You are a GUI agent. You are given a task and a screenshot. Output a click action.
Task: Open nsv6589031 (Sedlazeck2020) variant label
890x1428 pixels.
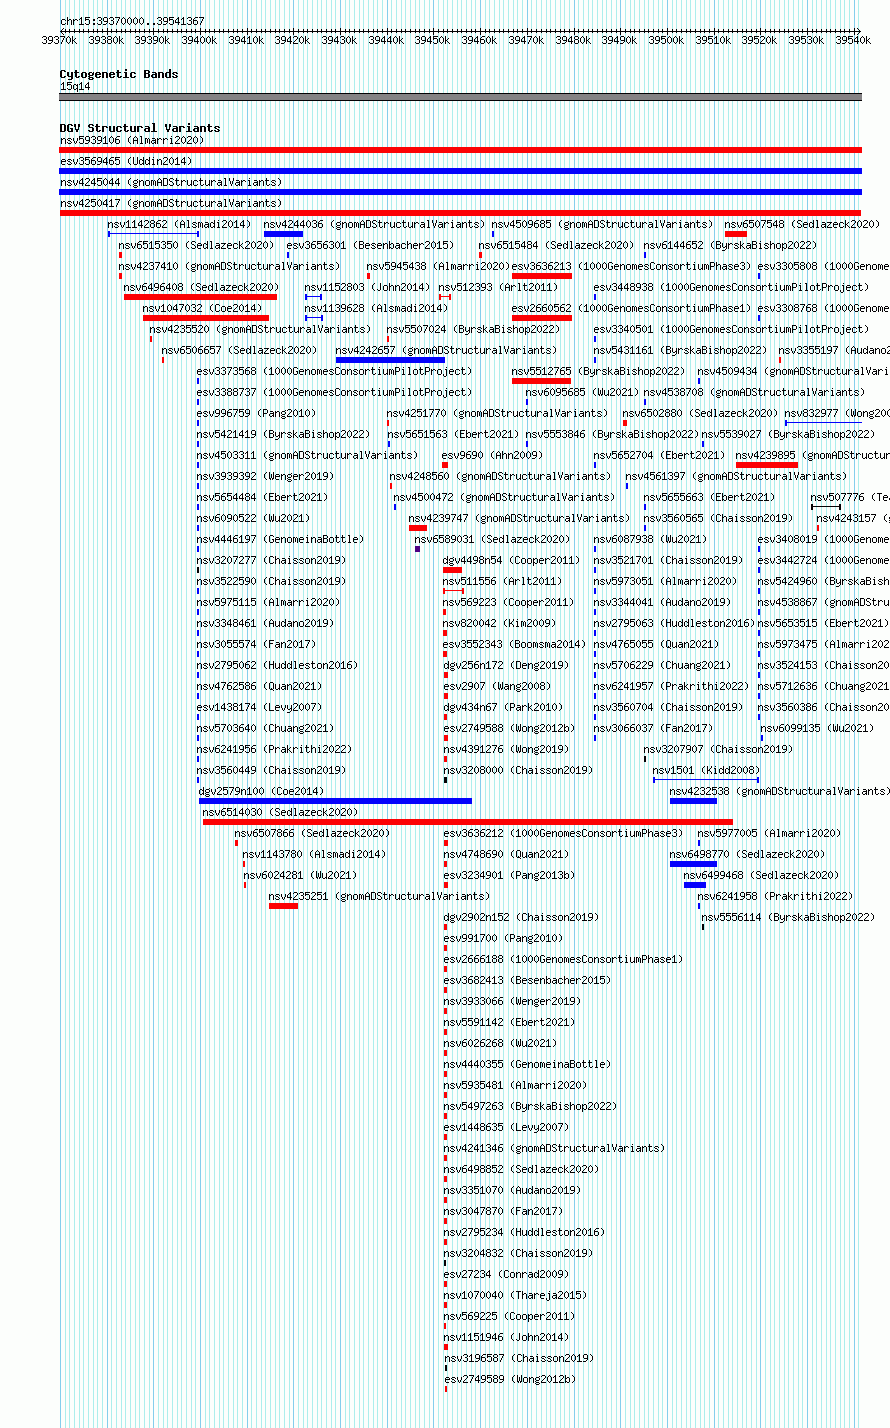click(x=493, y=539)
